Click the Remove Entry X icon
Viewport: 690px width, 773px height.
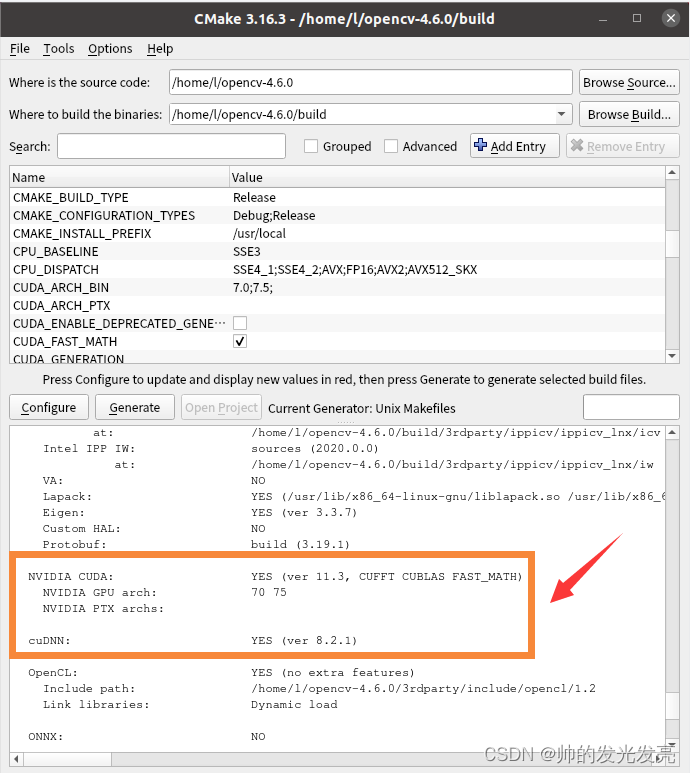click(577, 145)
